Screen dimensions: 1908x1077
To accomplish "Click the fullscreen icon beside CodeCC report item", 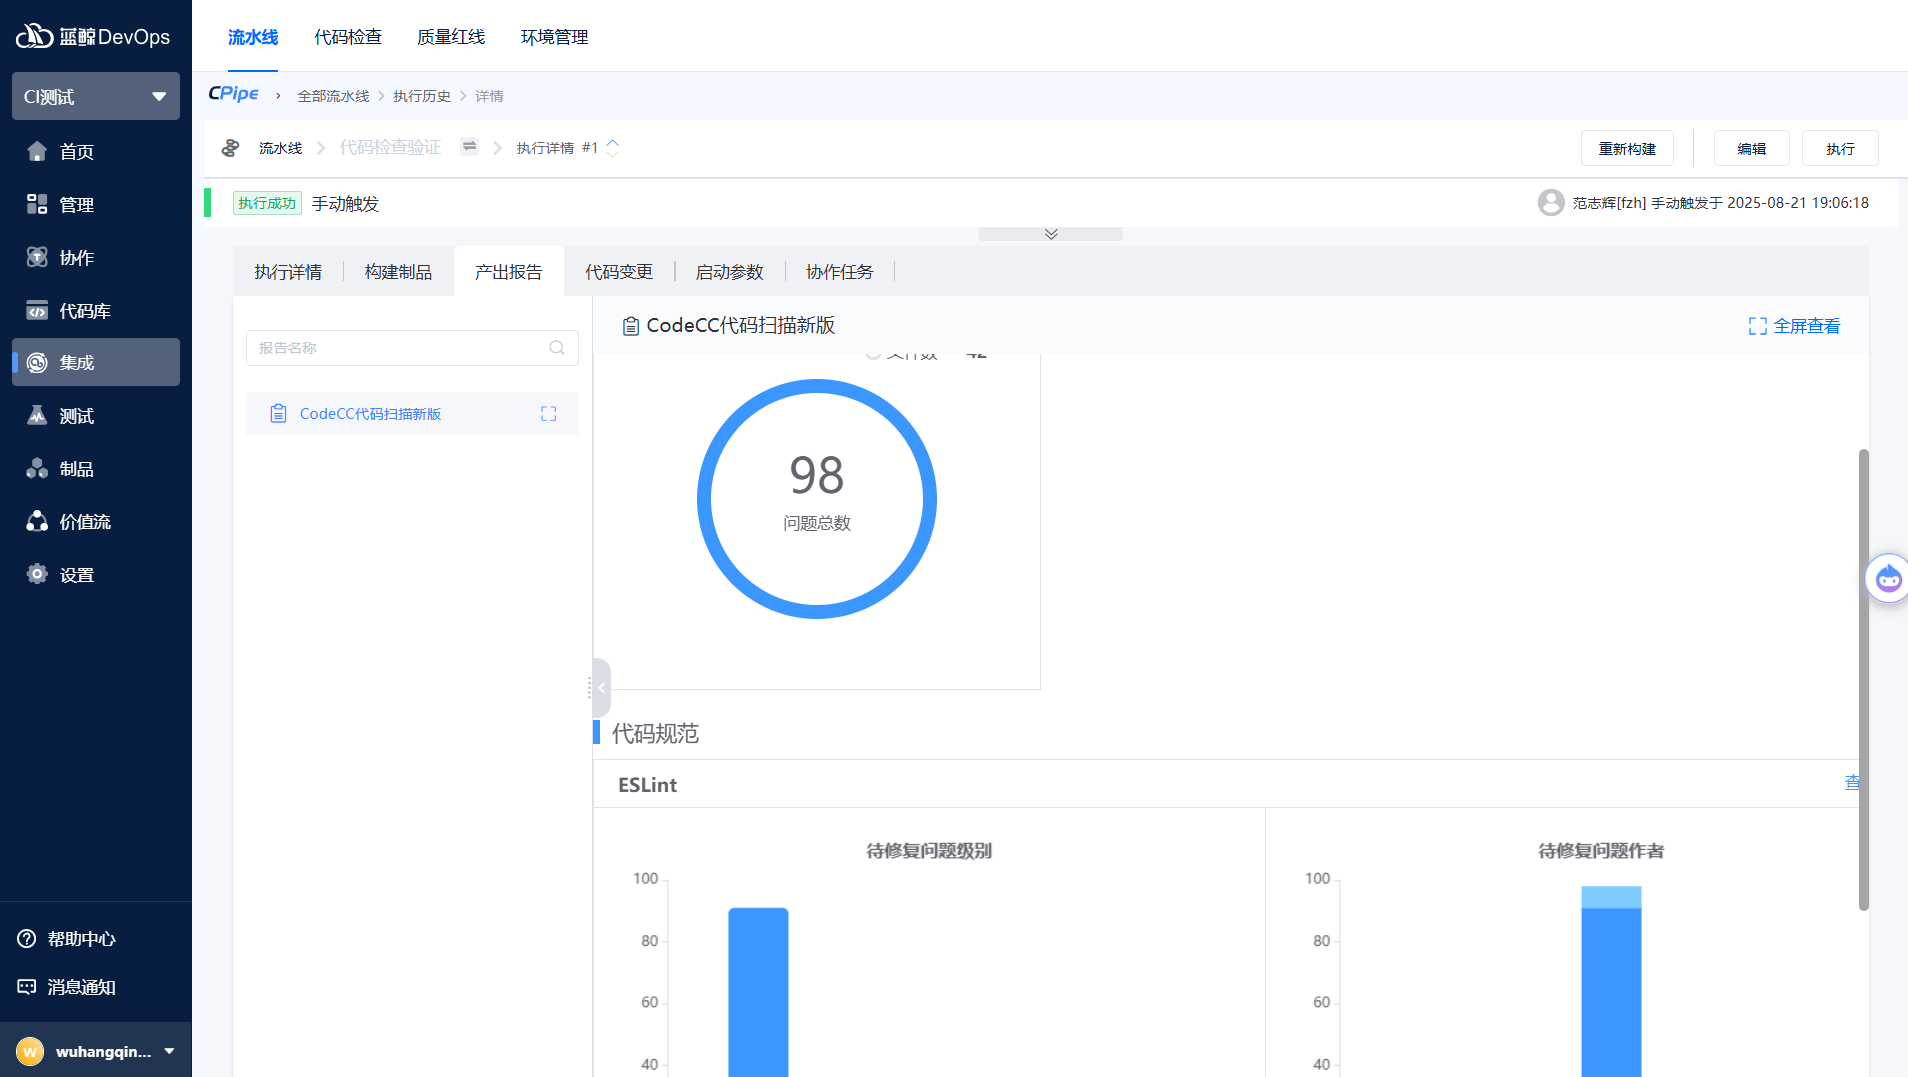I will 548,414.
